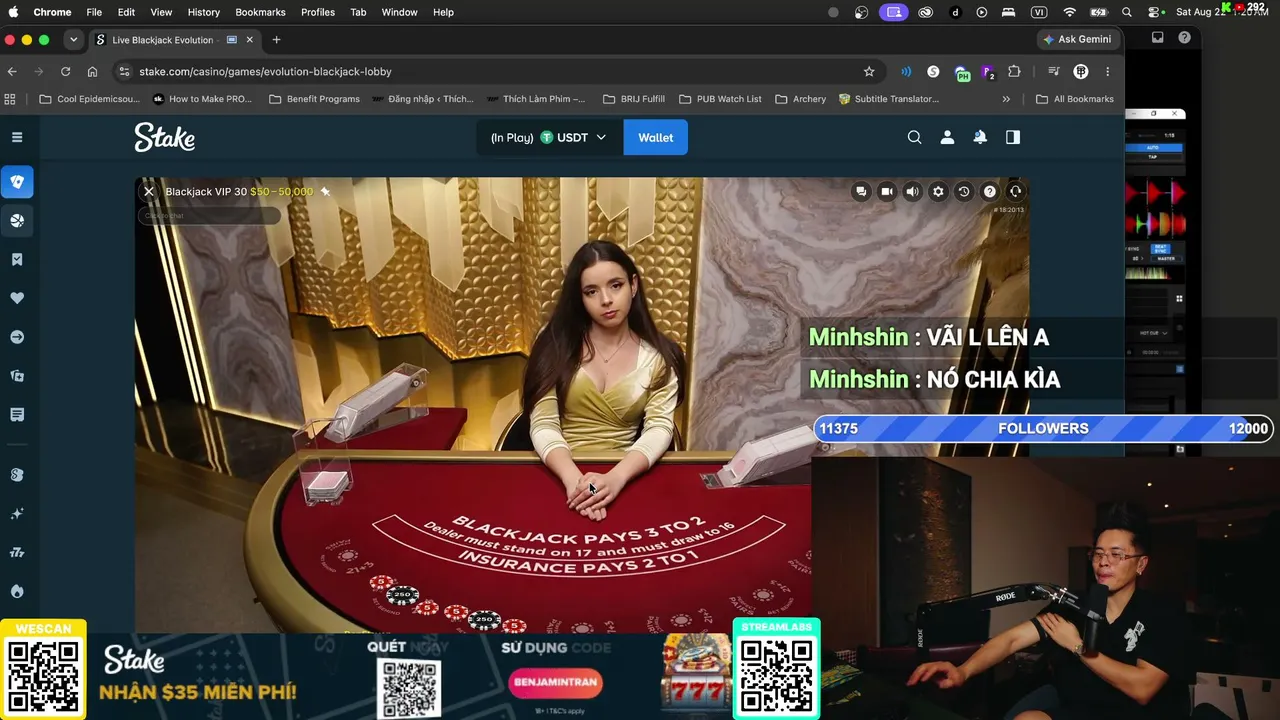Open the Apple menu
Image resolution: width=1280 pixels, height=720 pixels.
[x=13, y=12]
